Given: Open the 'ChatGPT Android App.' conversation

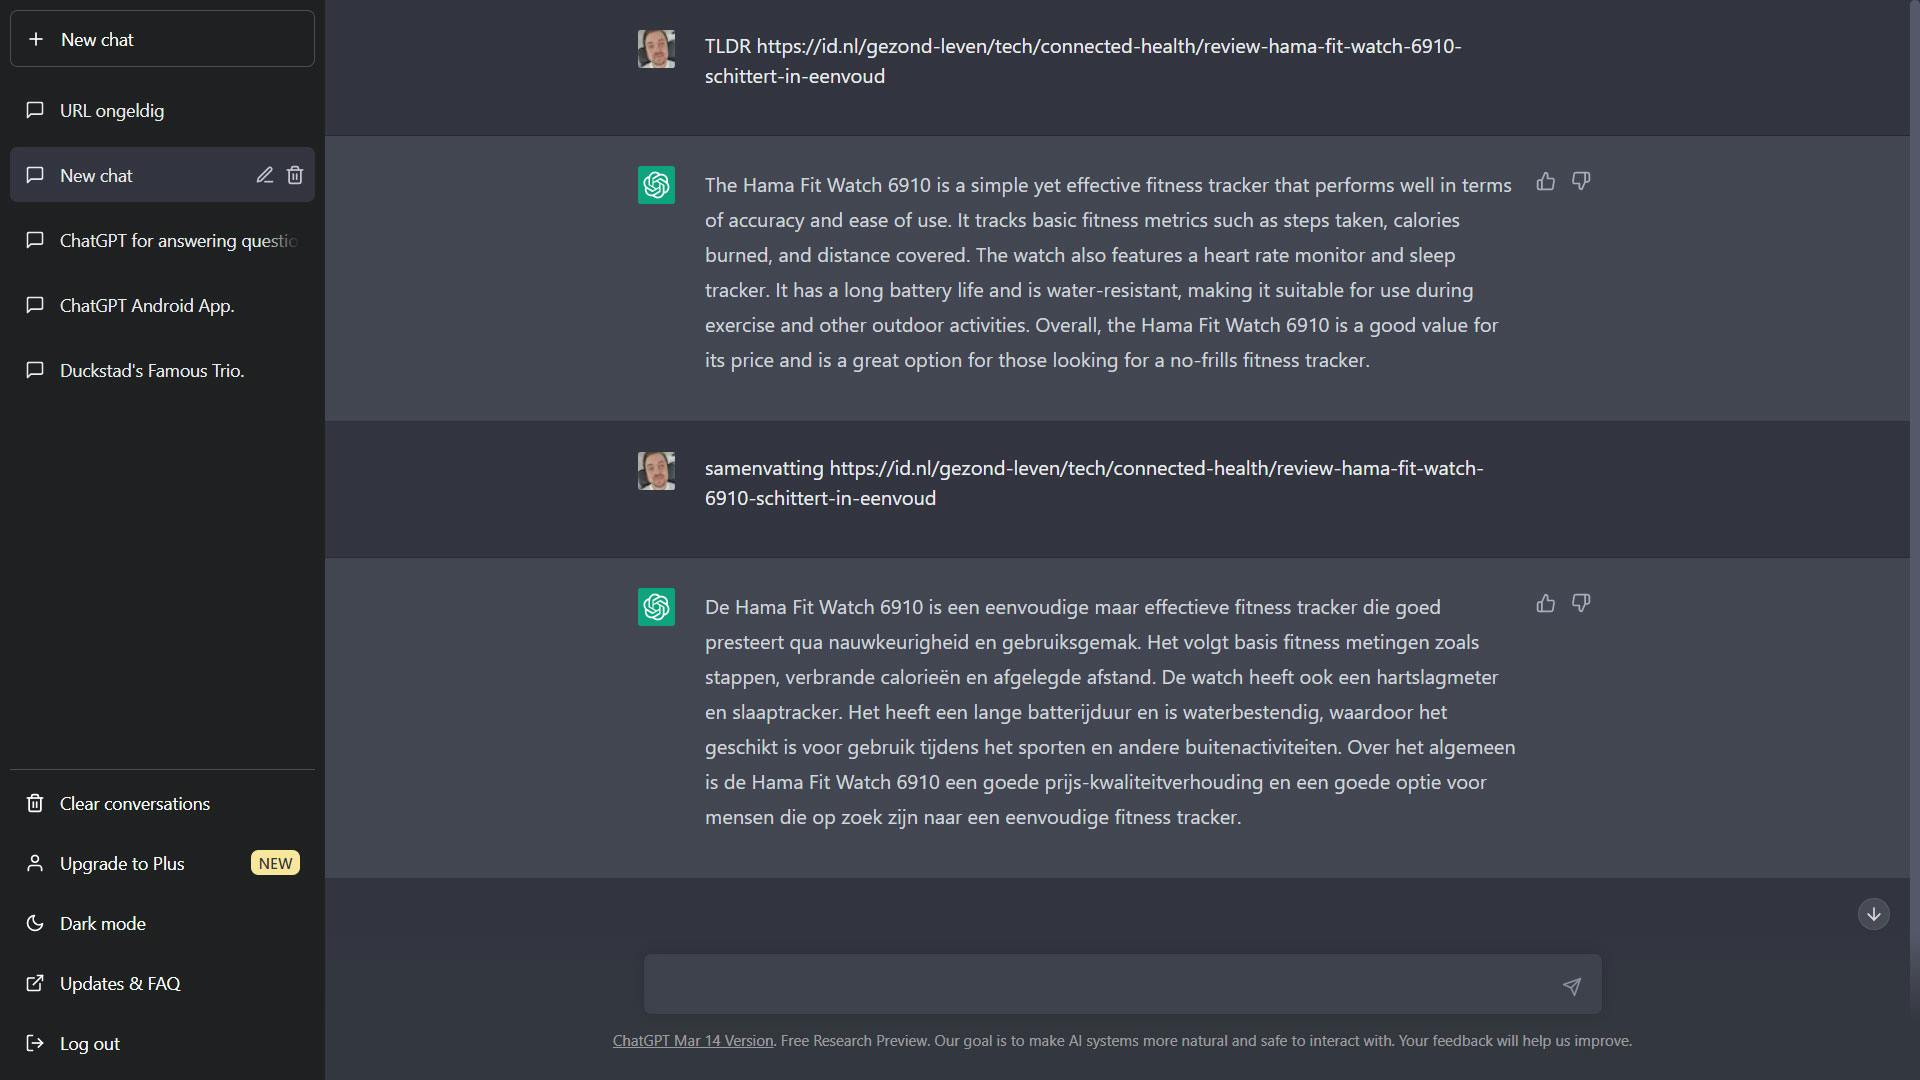Looking at the screenshot, I should [x=147, y=305].
